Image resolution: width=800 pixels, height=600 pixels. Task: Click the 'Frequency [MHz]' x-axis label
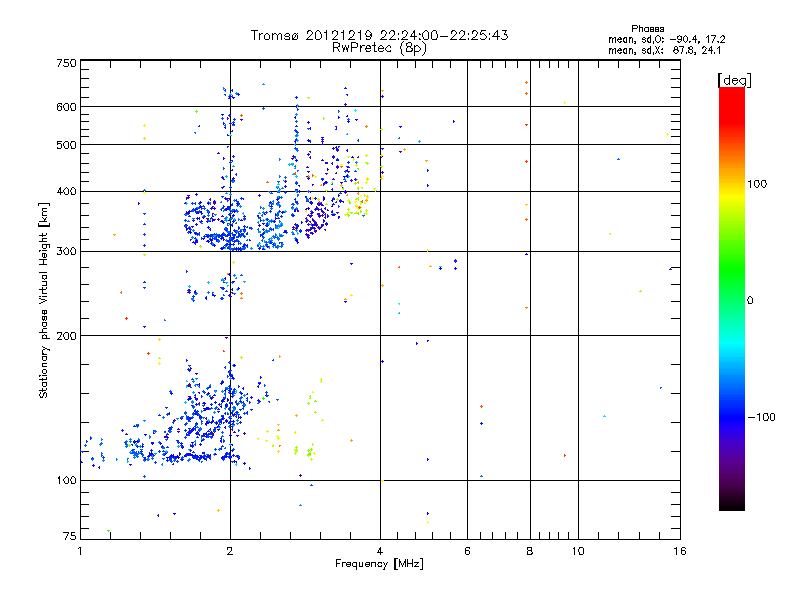click(379, 563)
